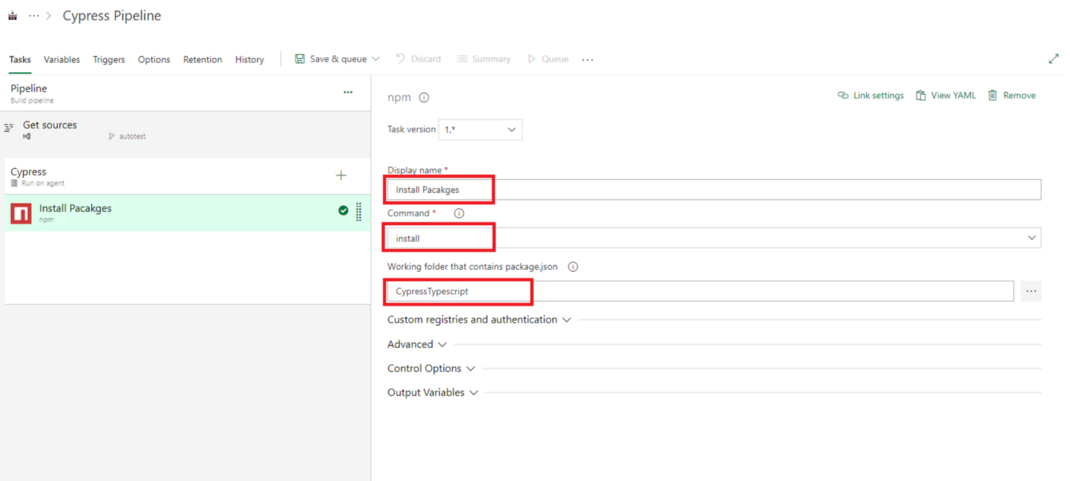
Task: Open the Variables tab
Action: (x=61, y=59)
